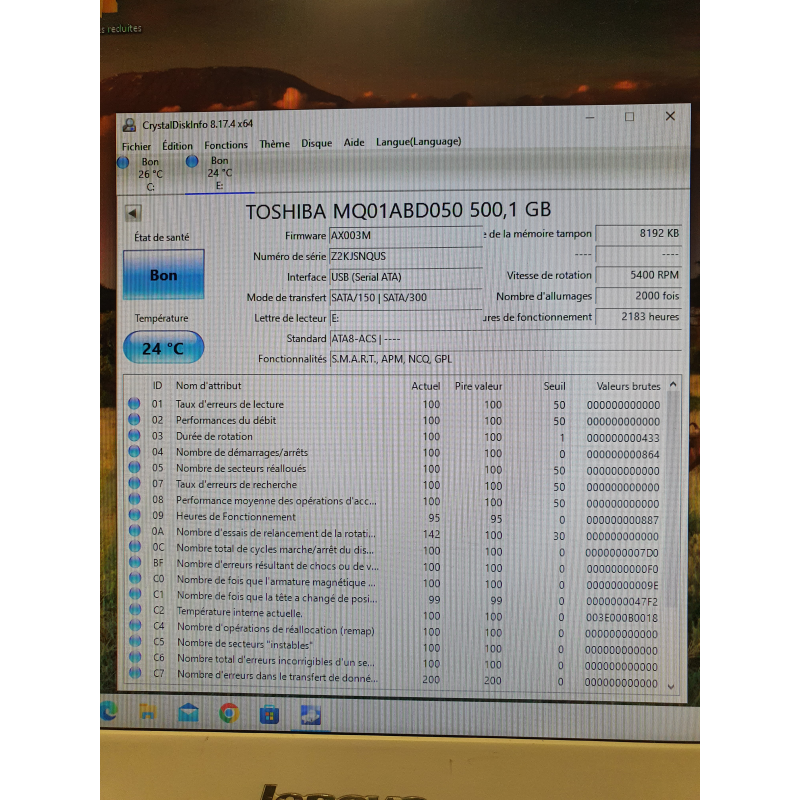The image size is (800, 800).
Task: Click the Google Chrome taskbar icon
Action: (230, 714)
